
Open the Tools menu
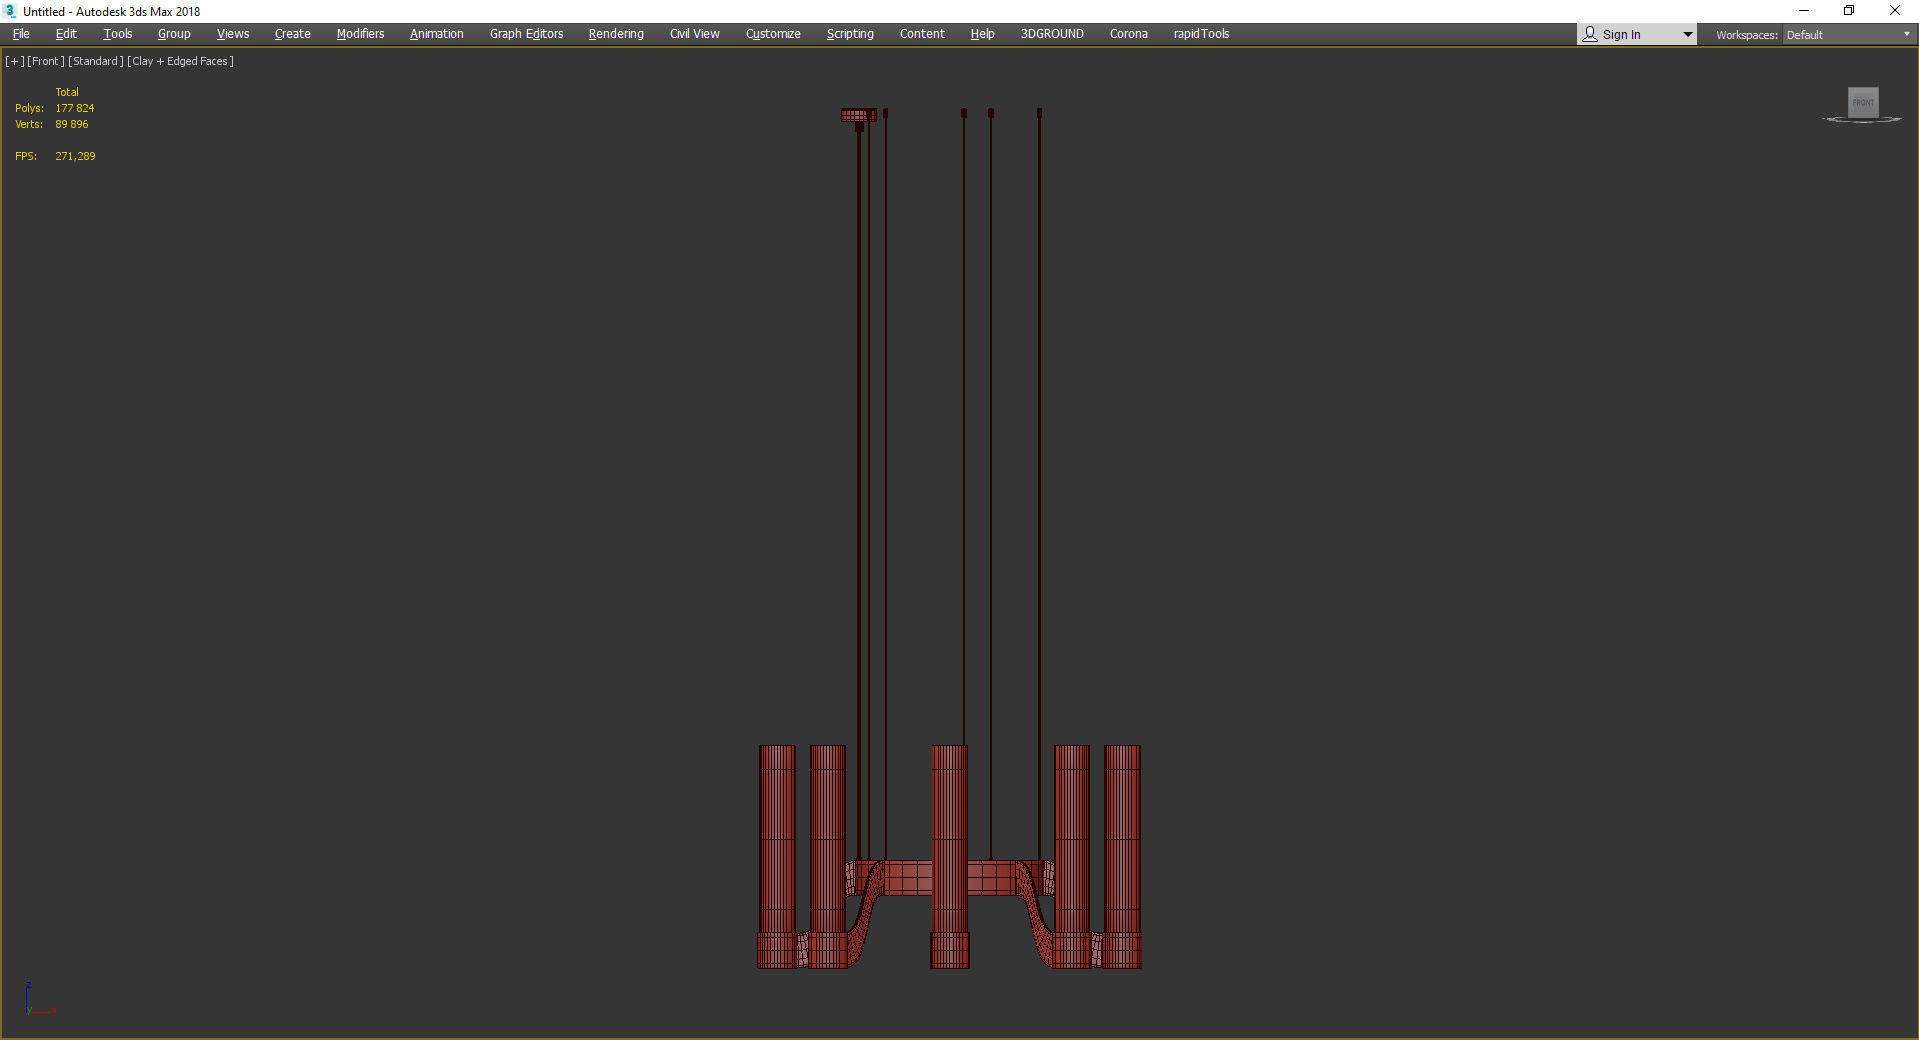coord(117,34)
